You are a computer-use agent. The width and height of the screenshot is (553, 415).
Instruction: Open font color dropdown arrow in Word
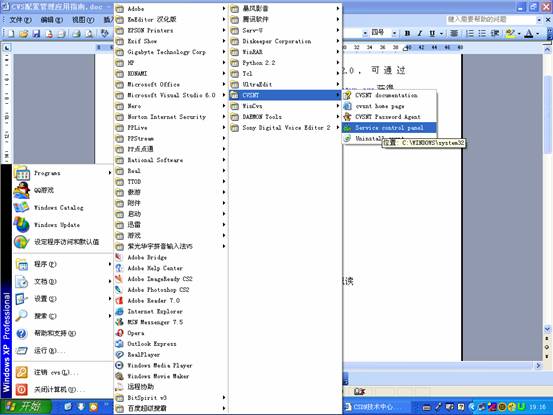pyautogui.click(x=537, y=33)
